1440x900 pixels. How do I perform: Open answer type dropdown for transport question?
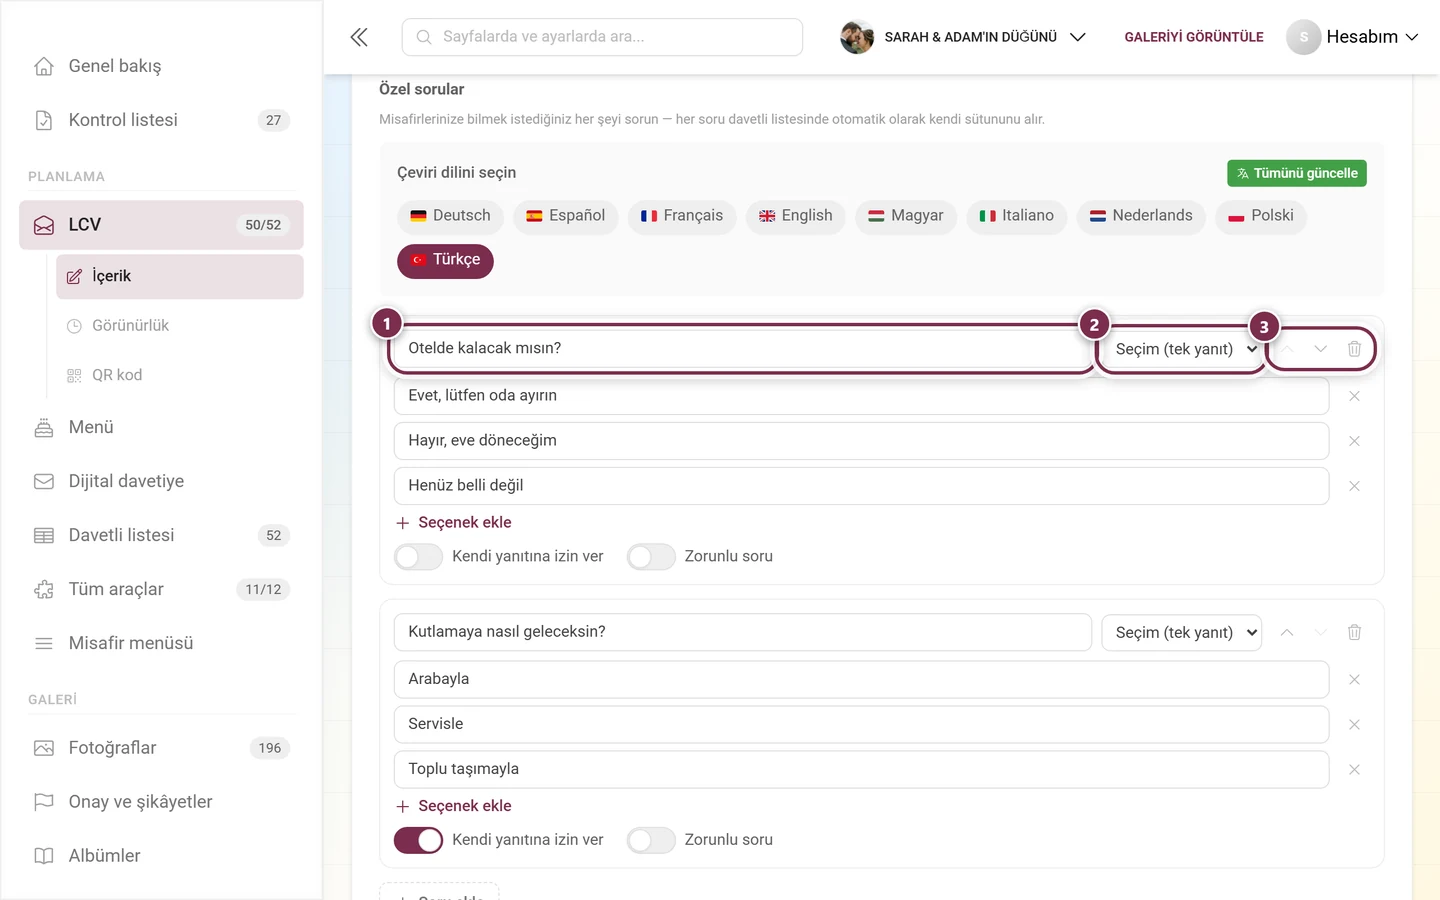(x=1182, y=632)
